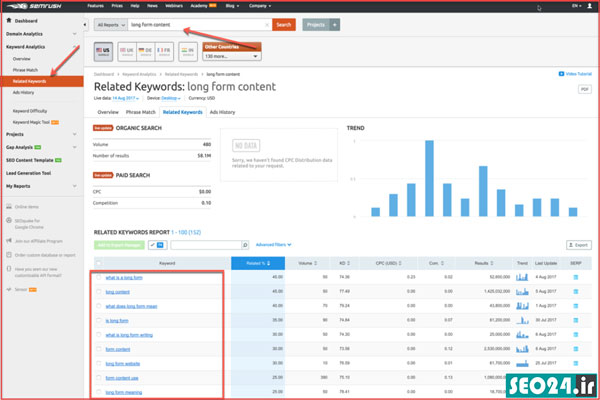Click the Order custom database icon
Screen dimensions: 600x400
pos(9,255)
